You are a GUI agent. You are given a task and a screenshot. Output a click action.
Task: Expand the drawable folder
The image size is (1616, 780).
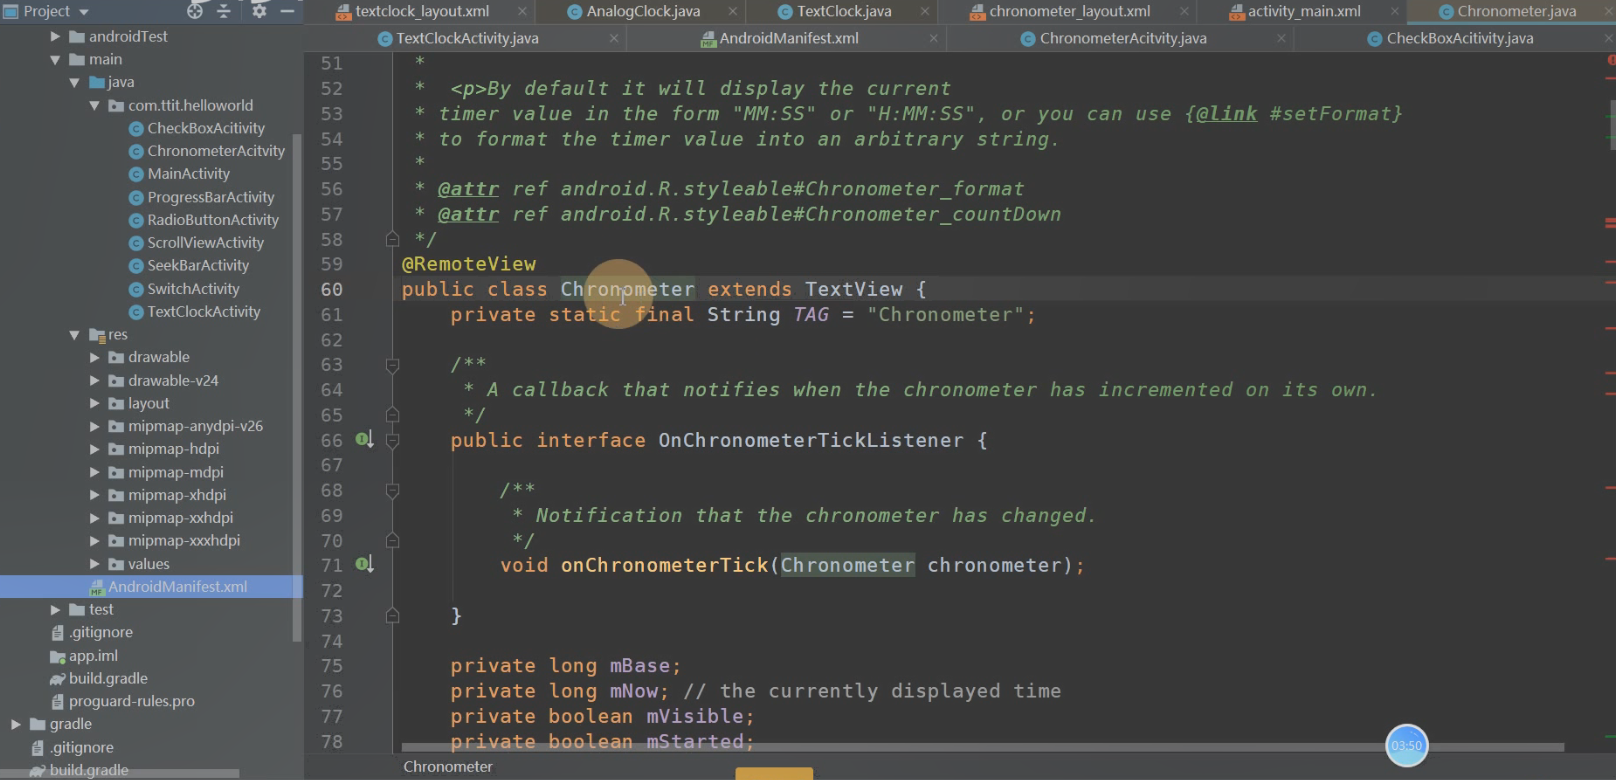coord(94,357)
